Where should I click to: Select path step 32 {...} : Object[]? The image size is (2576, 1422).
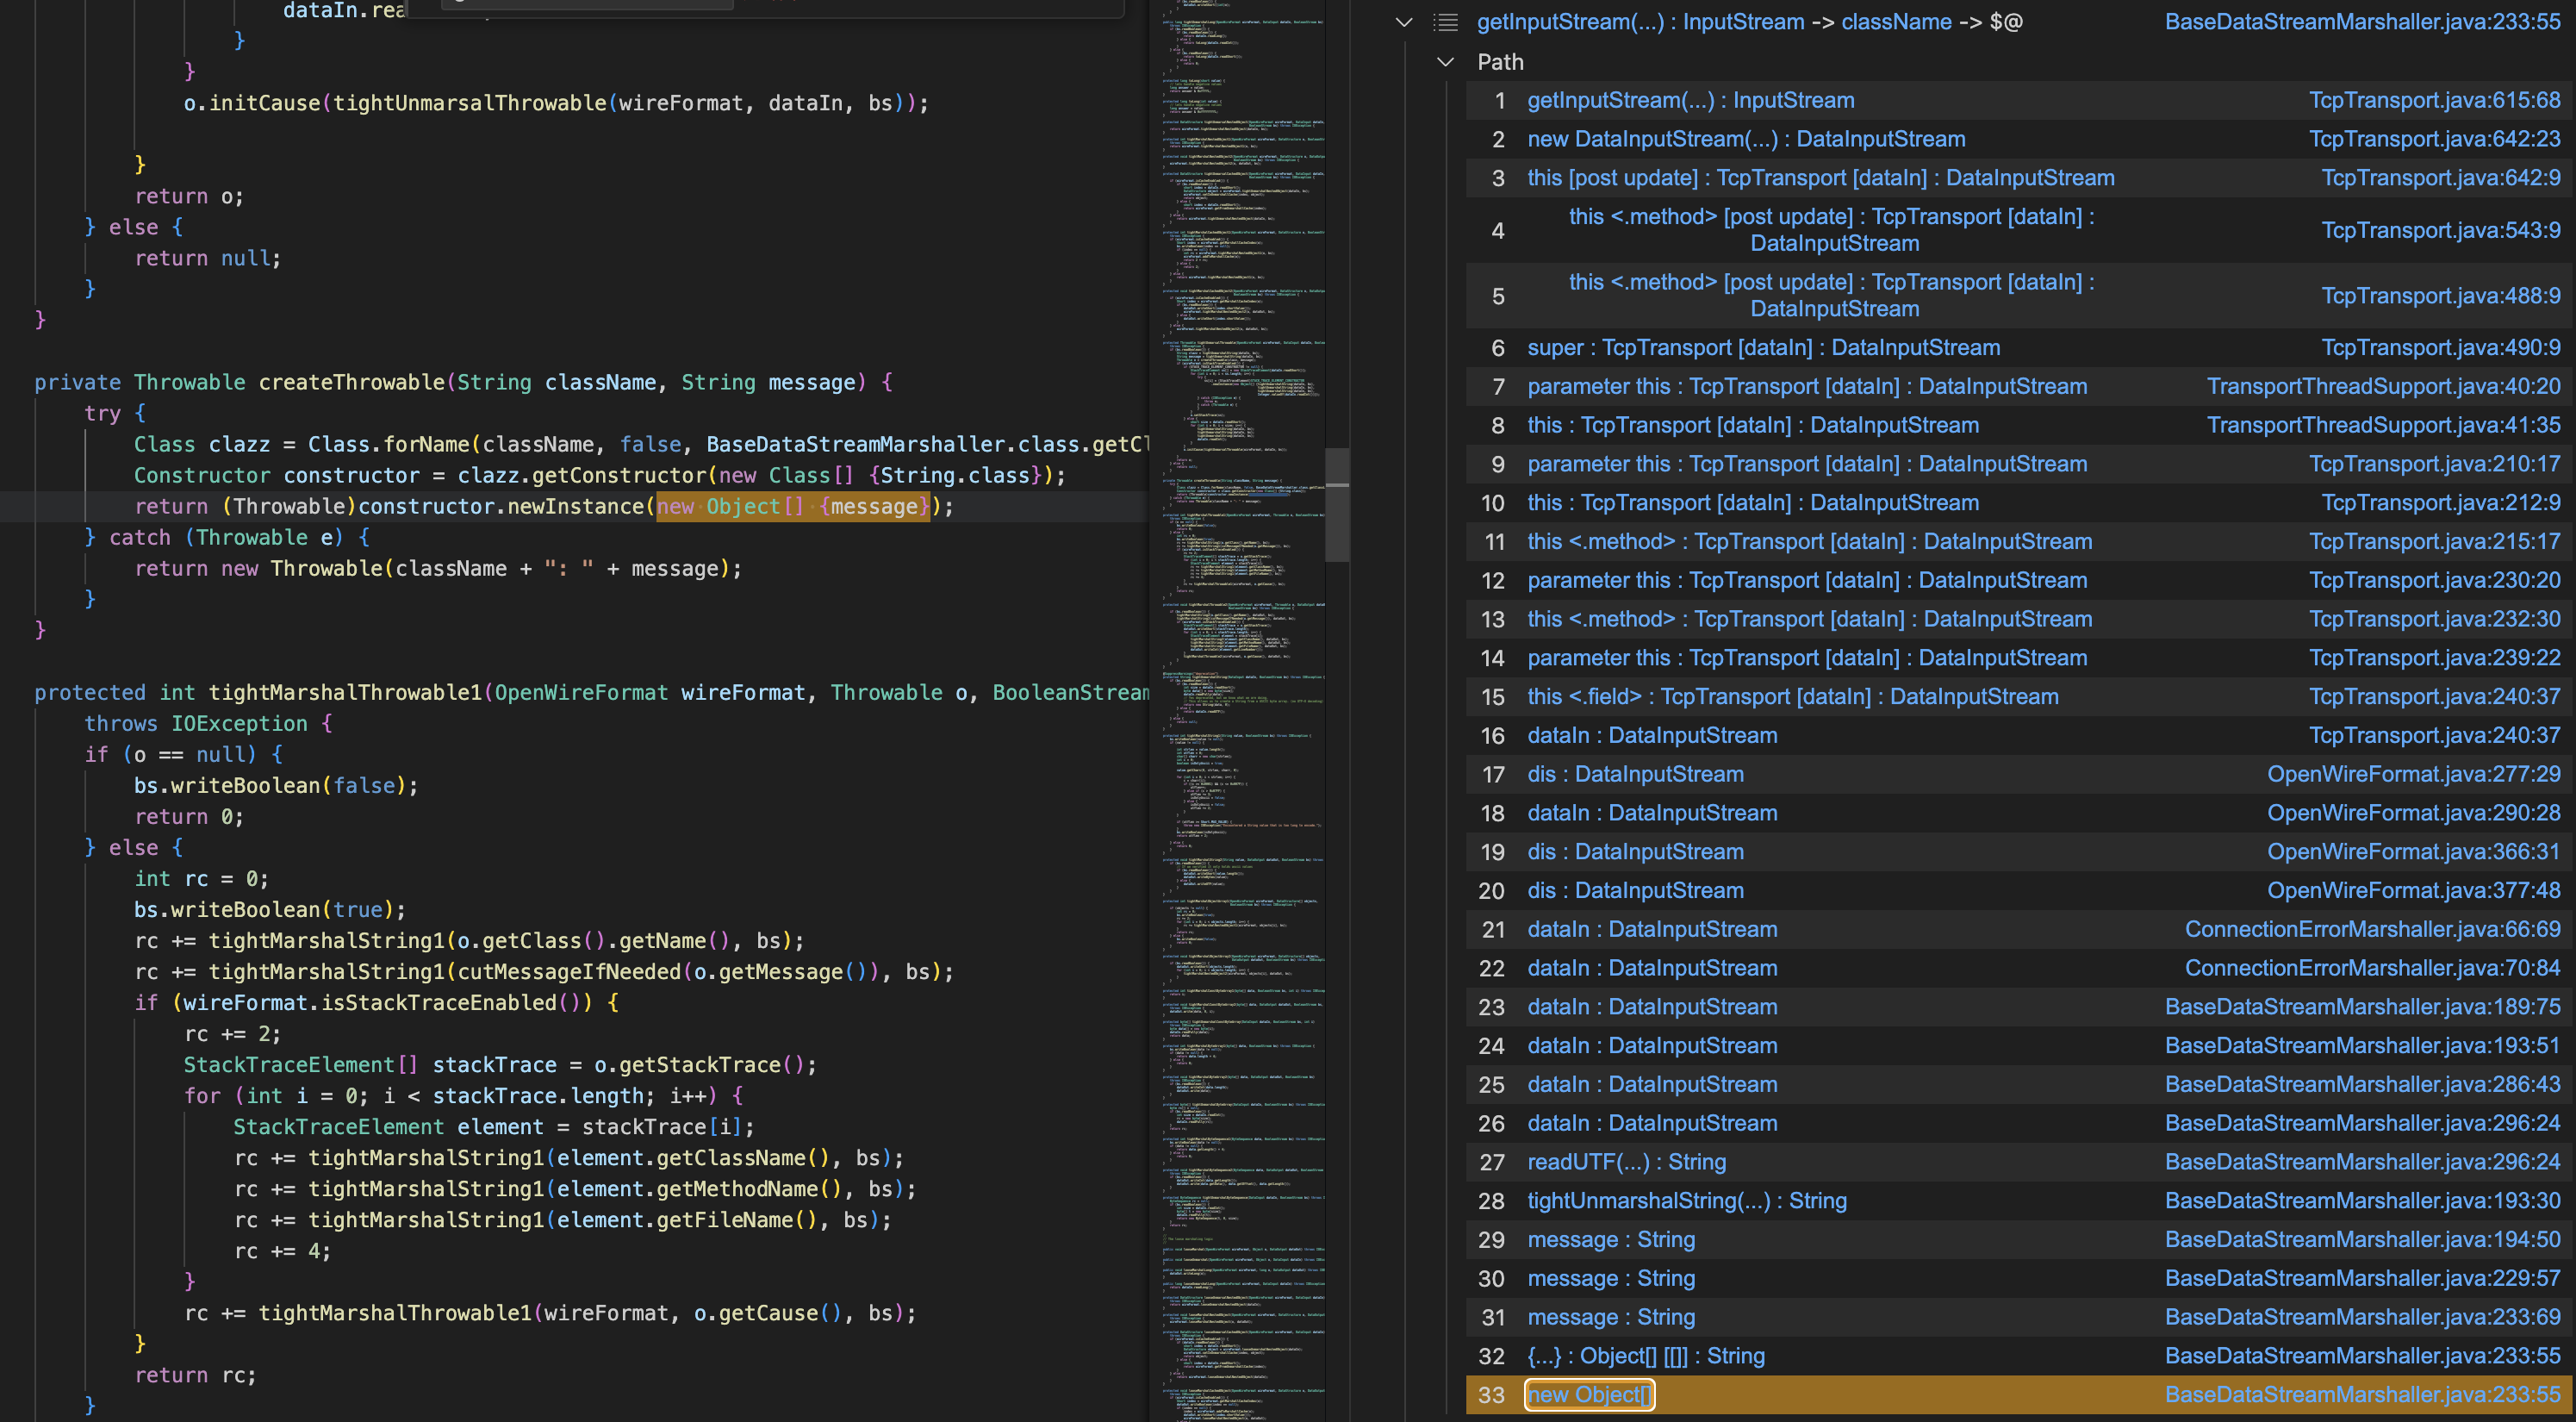[1646, 1356]
